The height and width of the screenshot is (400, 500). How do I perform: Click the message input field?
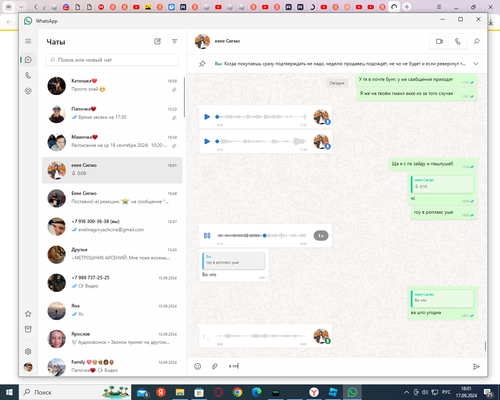point(347,366)
